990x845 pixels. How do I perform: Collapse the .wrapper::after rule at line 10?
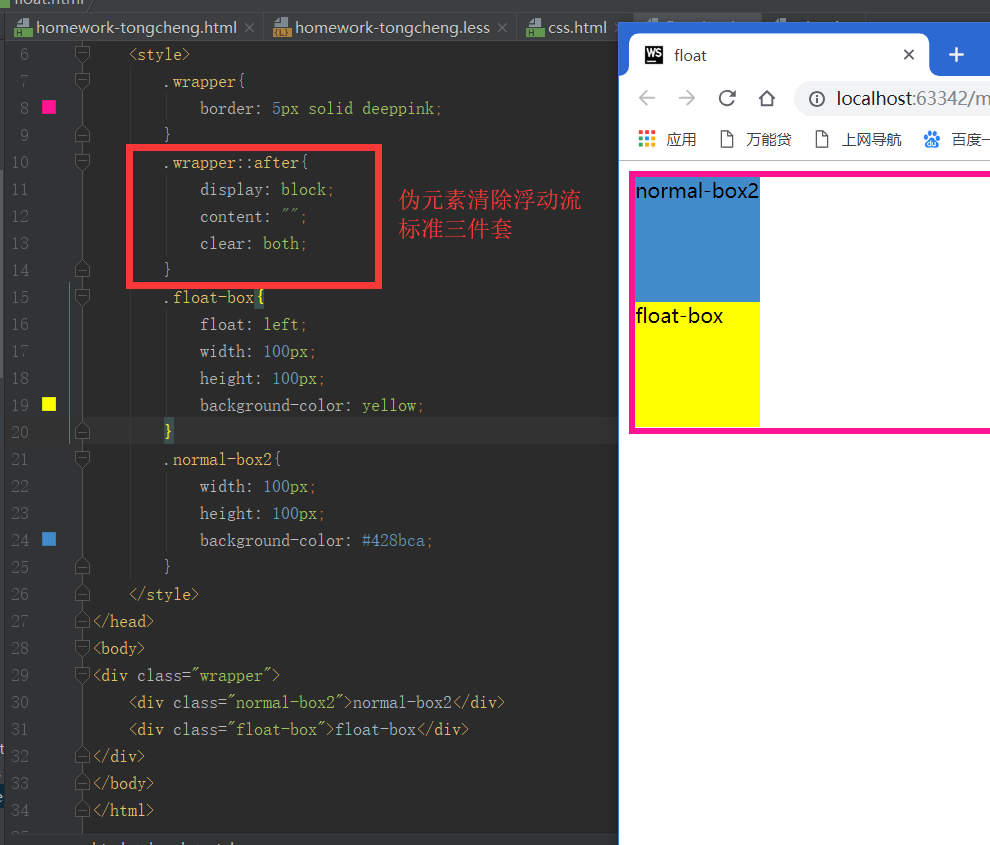click(x=82, y=162)
